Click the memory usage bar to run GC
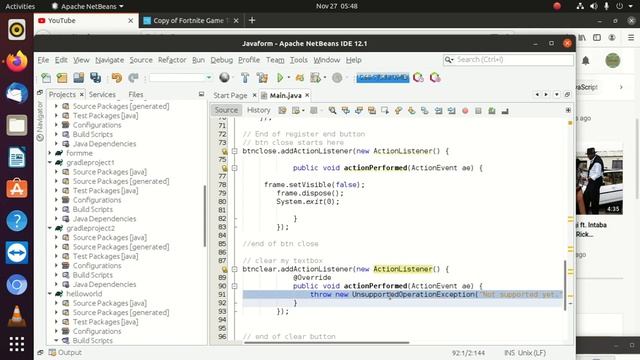 click(x=382, y=78)
